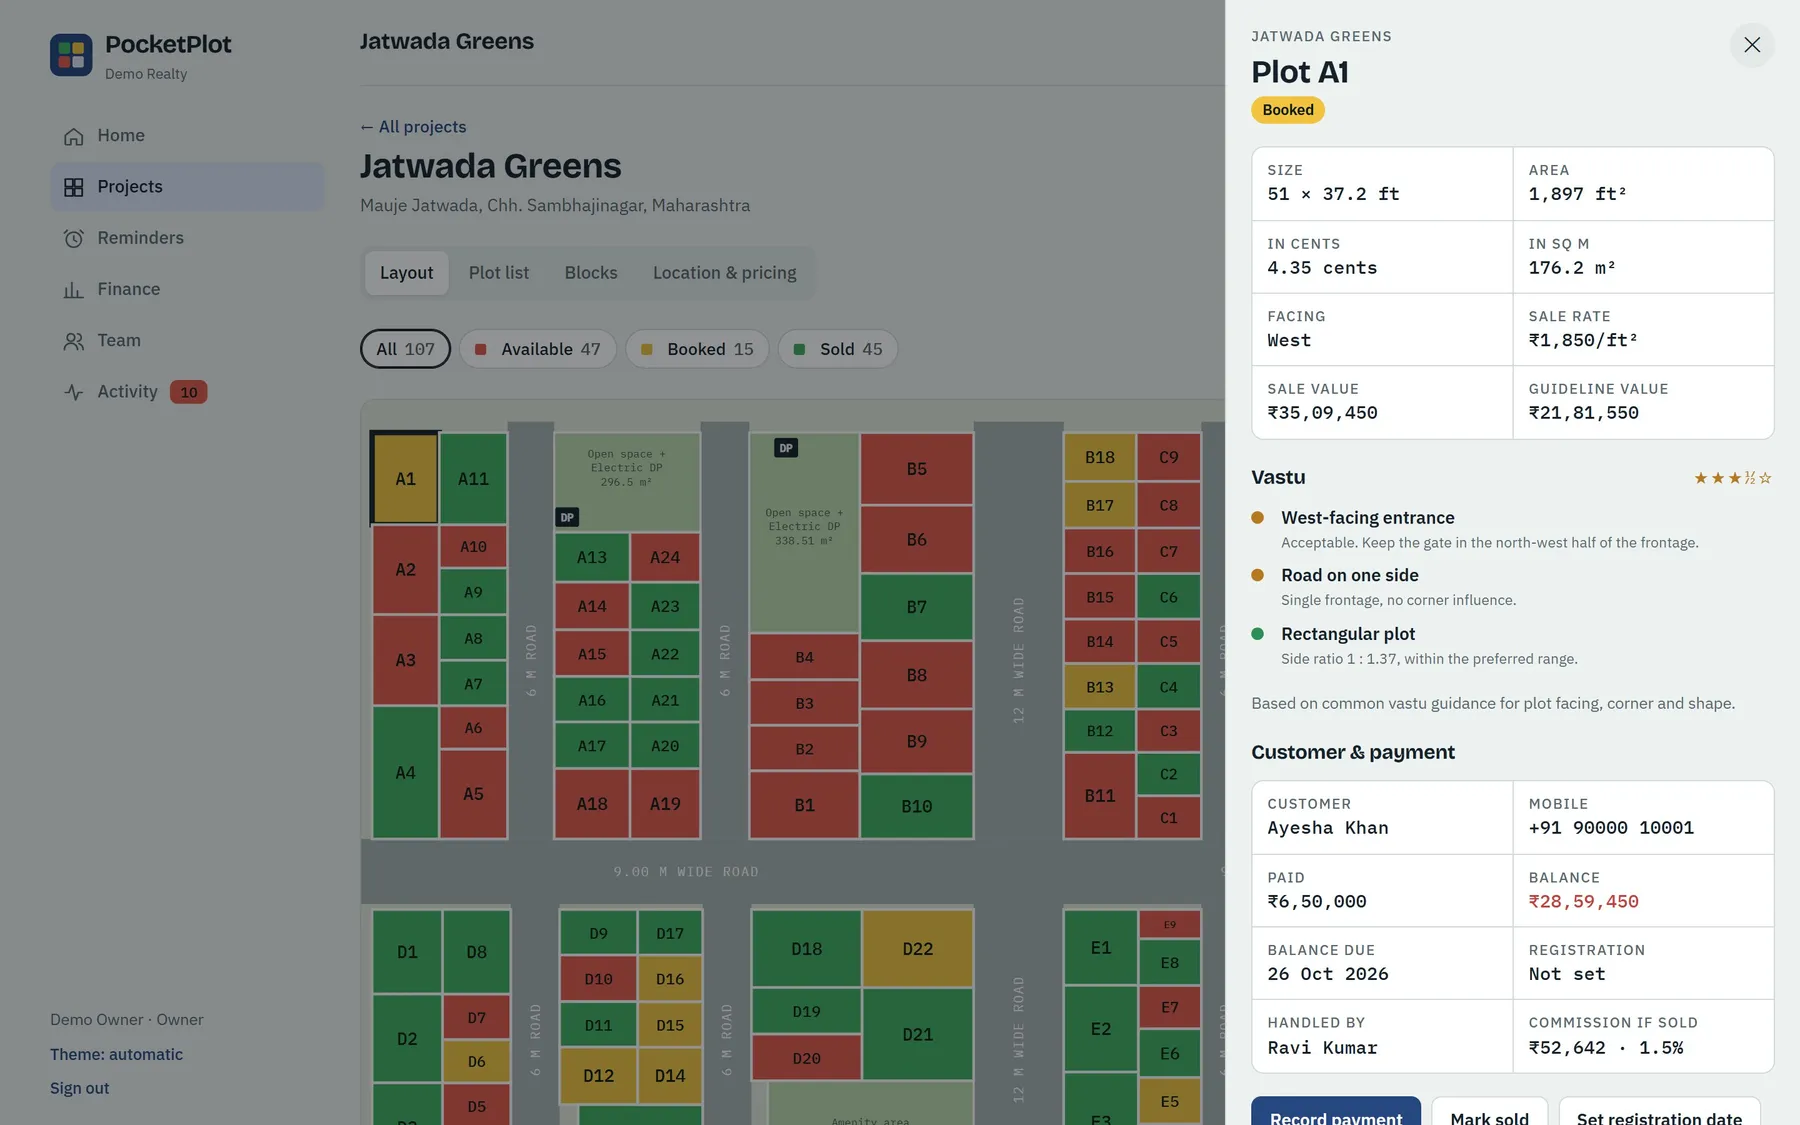Switch to the Blocks tab
1800x1125 pixels.
pyautogui.click(x=591, y=273)
